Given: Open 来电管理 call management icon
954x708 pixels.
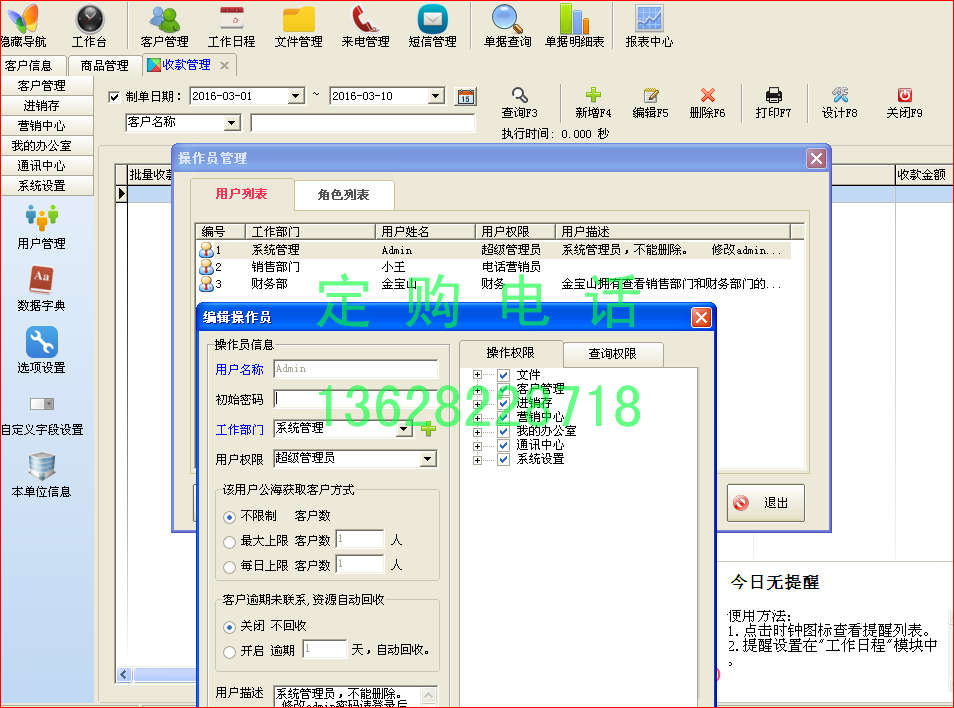Looking at the screenshot, I should (367, 25).
